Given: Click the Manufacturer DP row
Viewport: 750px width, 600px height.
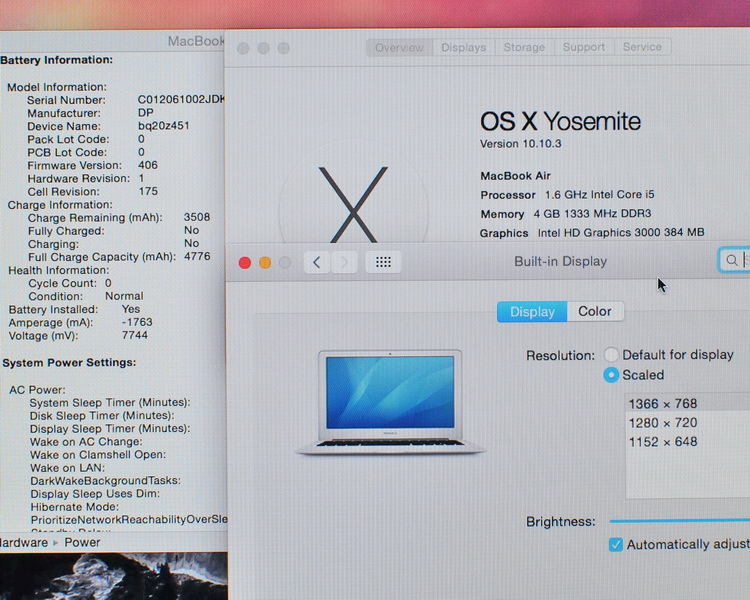Looking at the screenshot, I should coord(90,113).
